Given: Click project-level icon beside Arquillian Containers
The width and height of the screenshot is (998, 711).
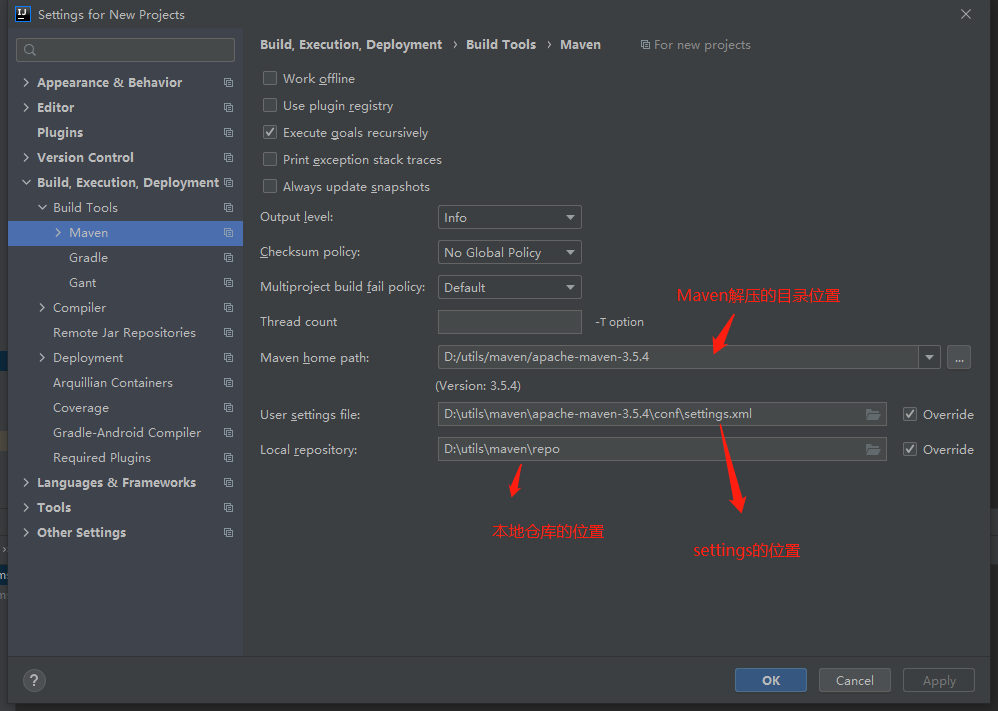Looking at the screenshot, I should coord(228,383).
